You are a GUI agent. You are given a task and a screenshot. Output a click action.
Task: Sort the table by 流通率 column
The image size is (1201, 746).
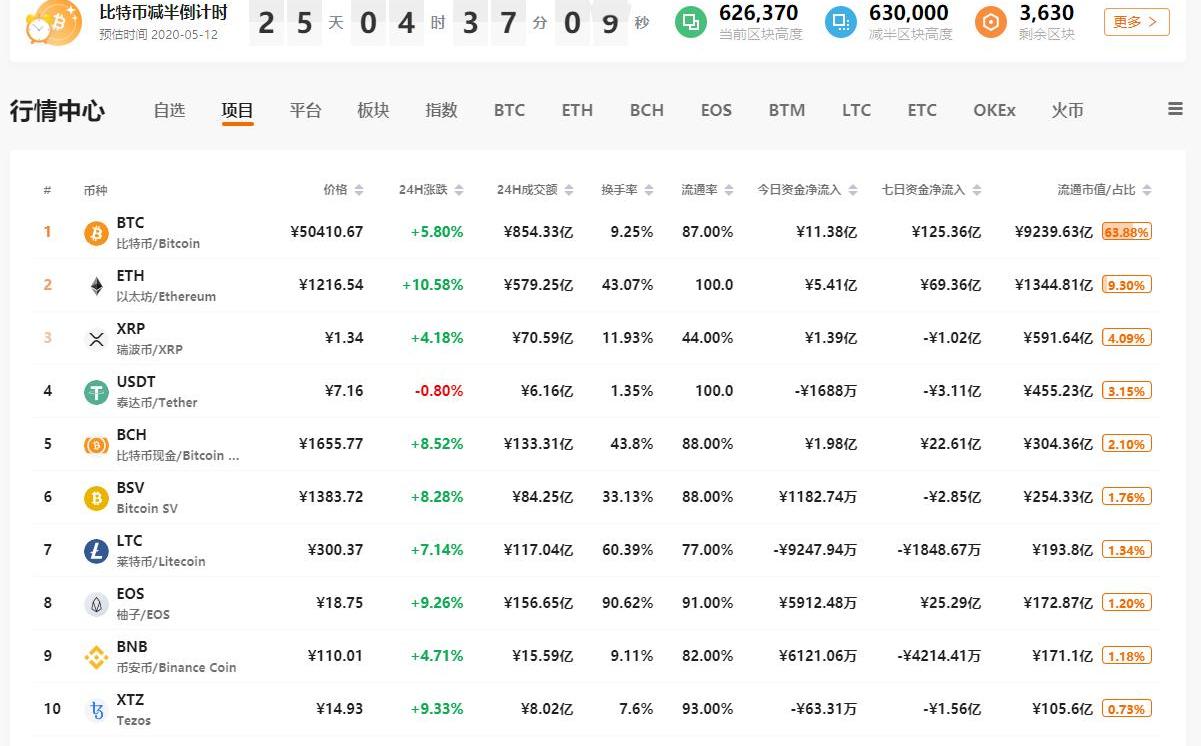tap(707, 190)
